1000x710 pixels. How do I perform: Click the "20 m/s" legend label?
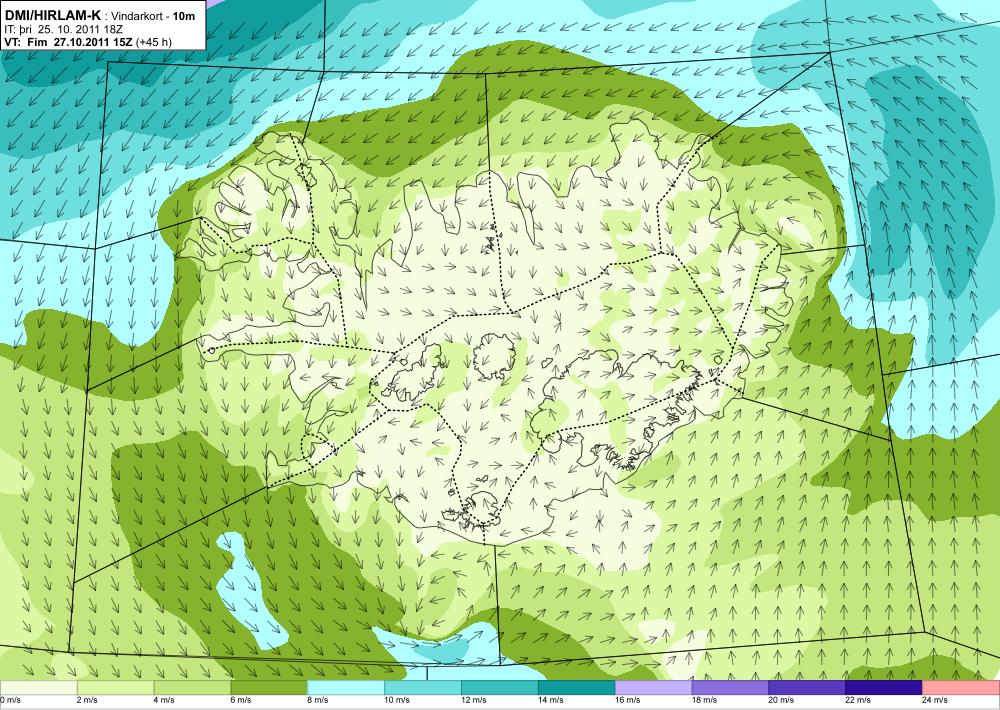point(781,700)
